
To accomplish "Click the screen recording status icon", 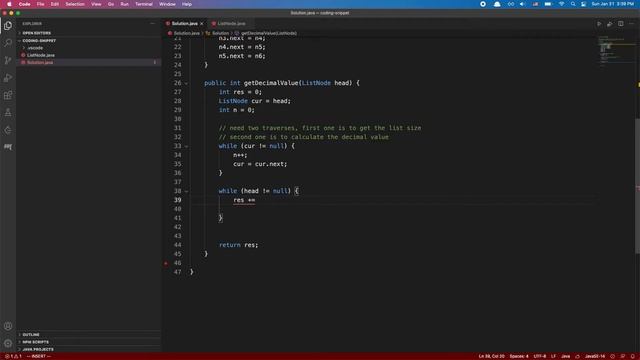I will point(483,4).
